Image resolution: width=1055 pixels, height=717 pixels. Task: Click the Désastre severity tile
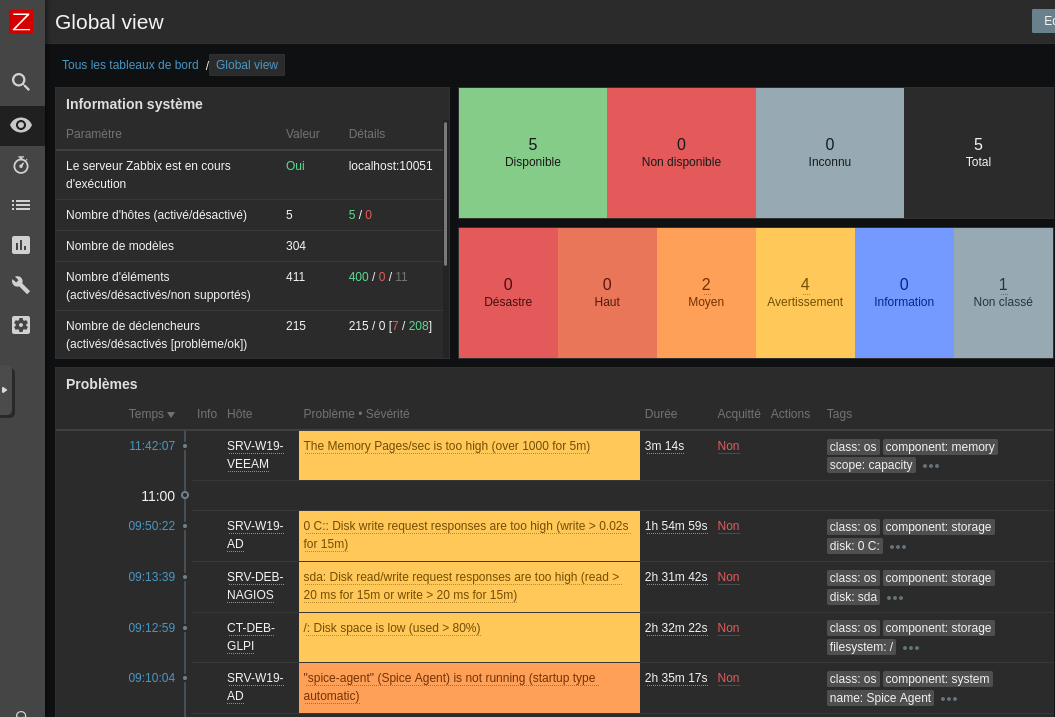tap(508, 293)
